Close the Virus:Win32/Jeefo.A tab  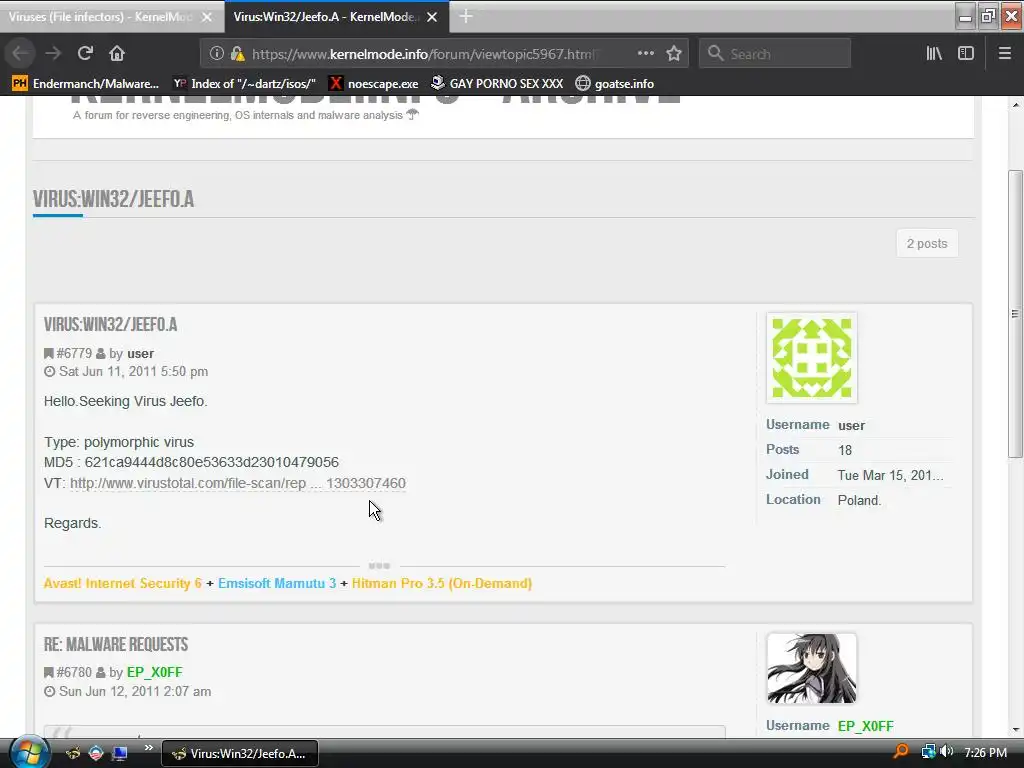pos(432,17)
